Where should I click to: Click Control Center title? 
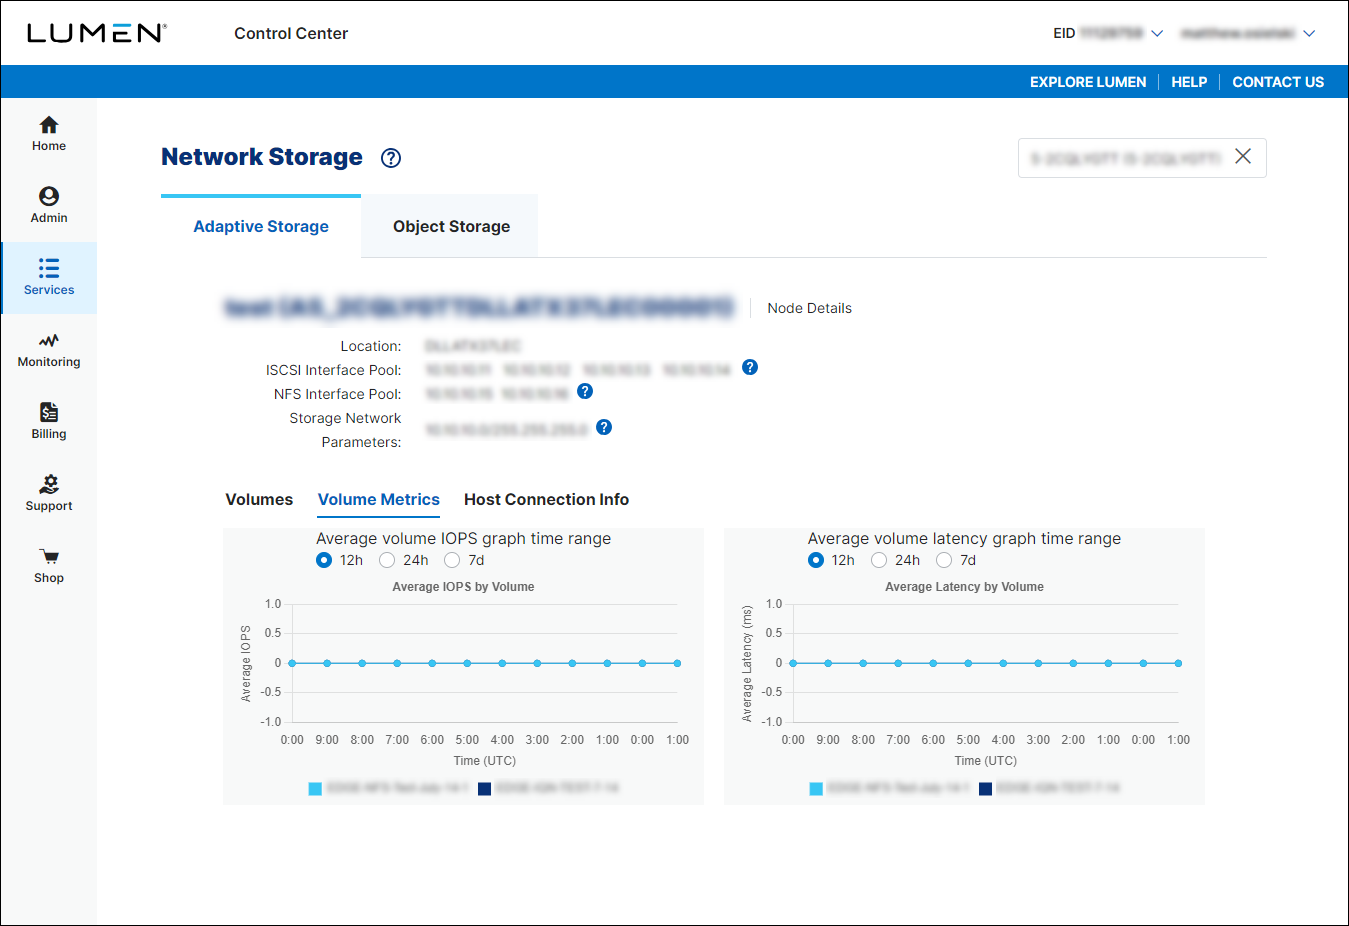click(x=291, y=33)
